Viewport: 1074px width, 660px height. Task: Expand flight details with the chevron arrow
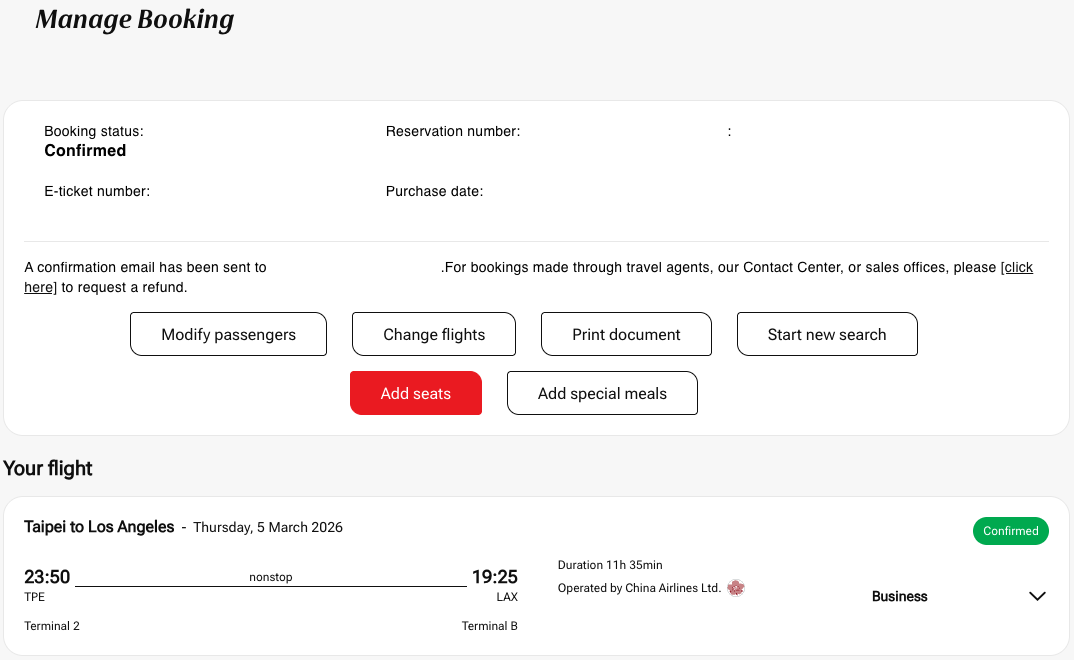coord(1037,596)
